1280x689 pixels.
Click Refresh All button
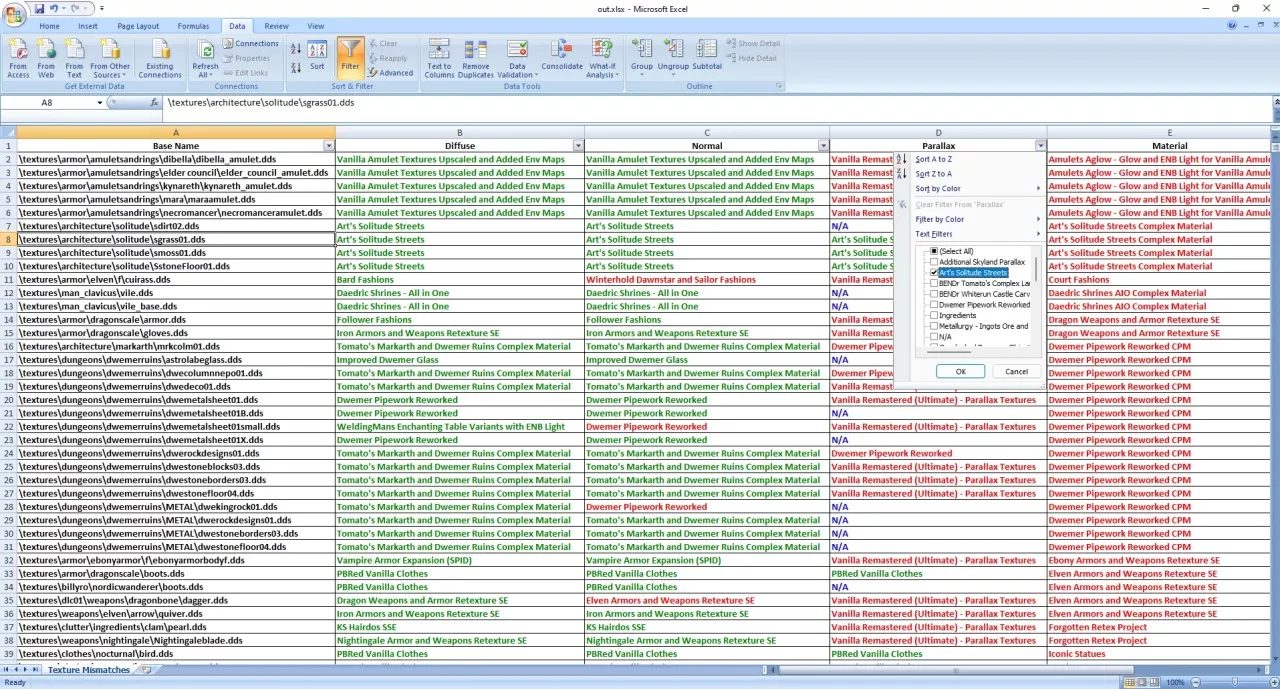[x=205, y=59]
